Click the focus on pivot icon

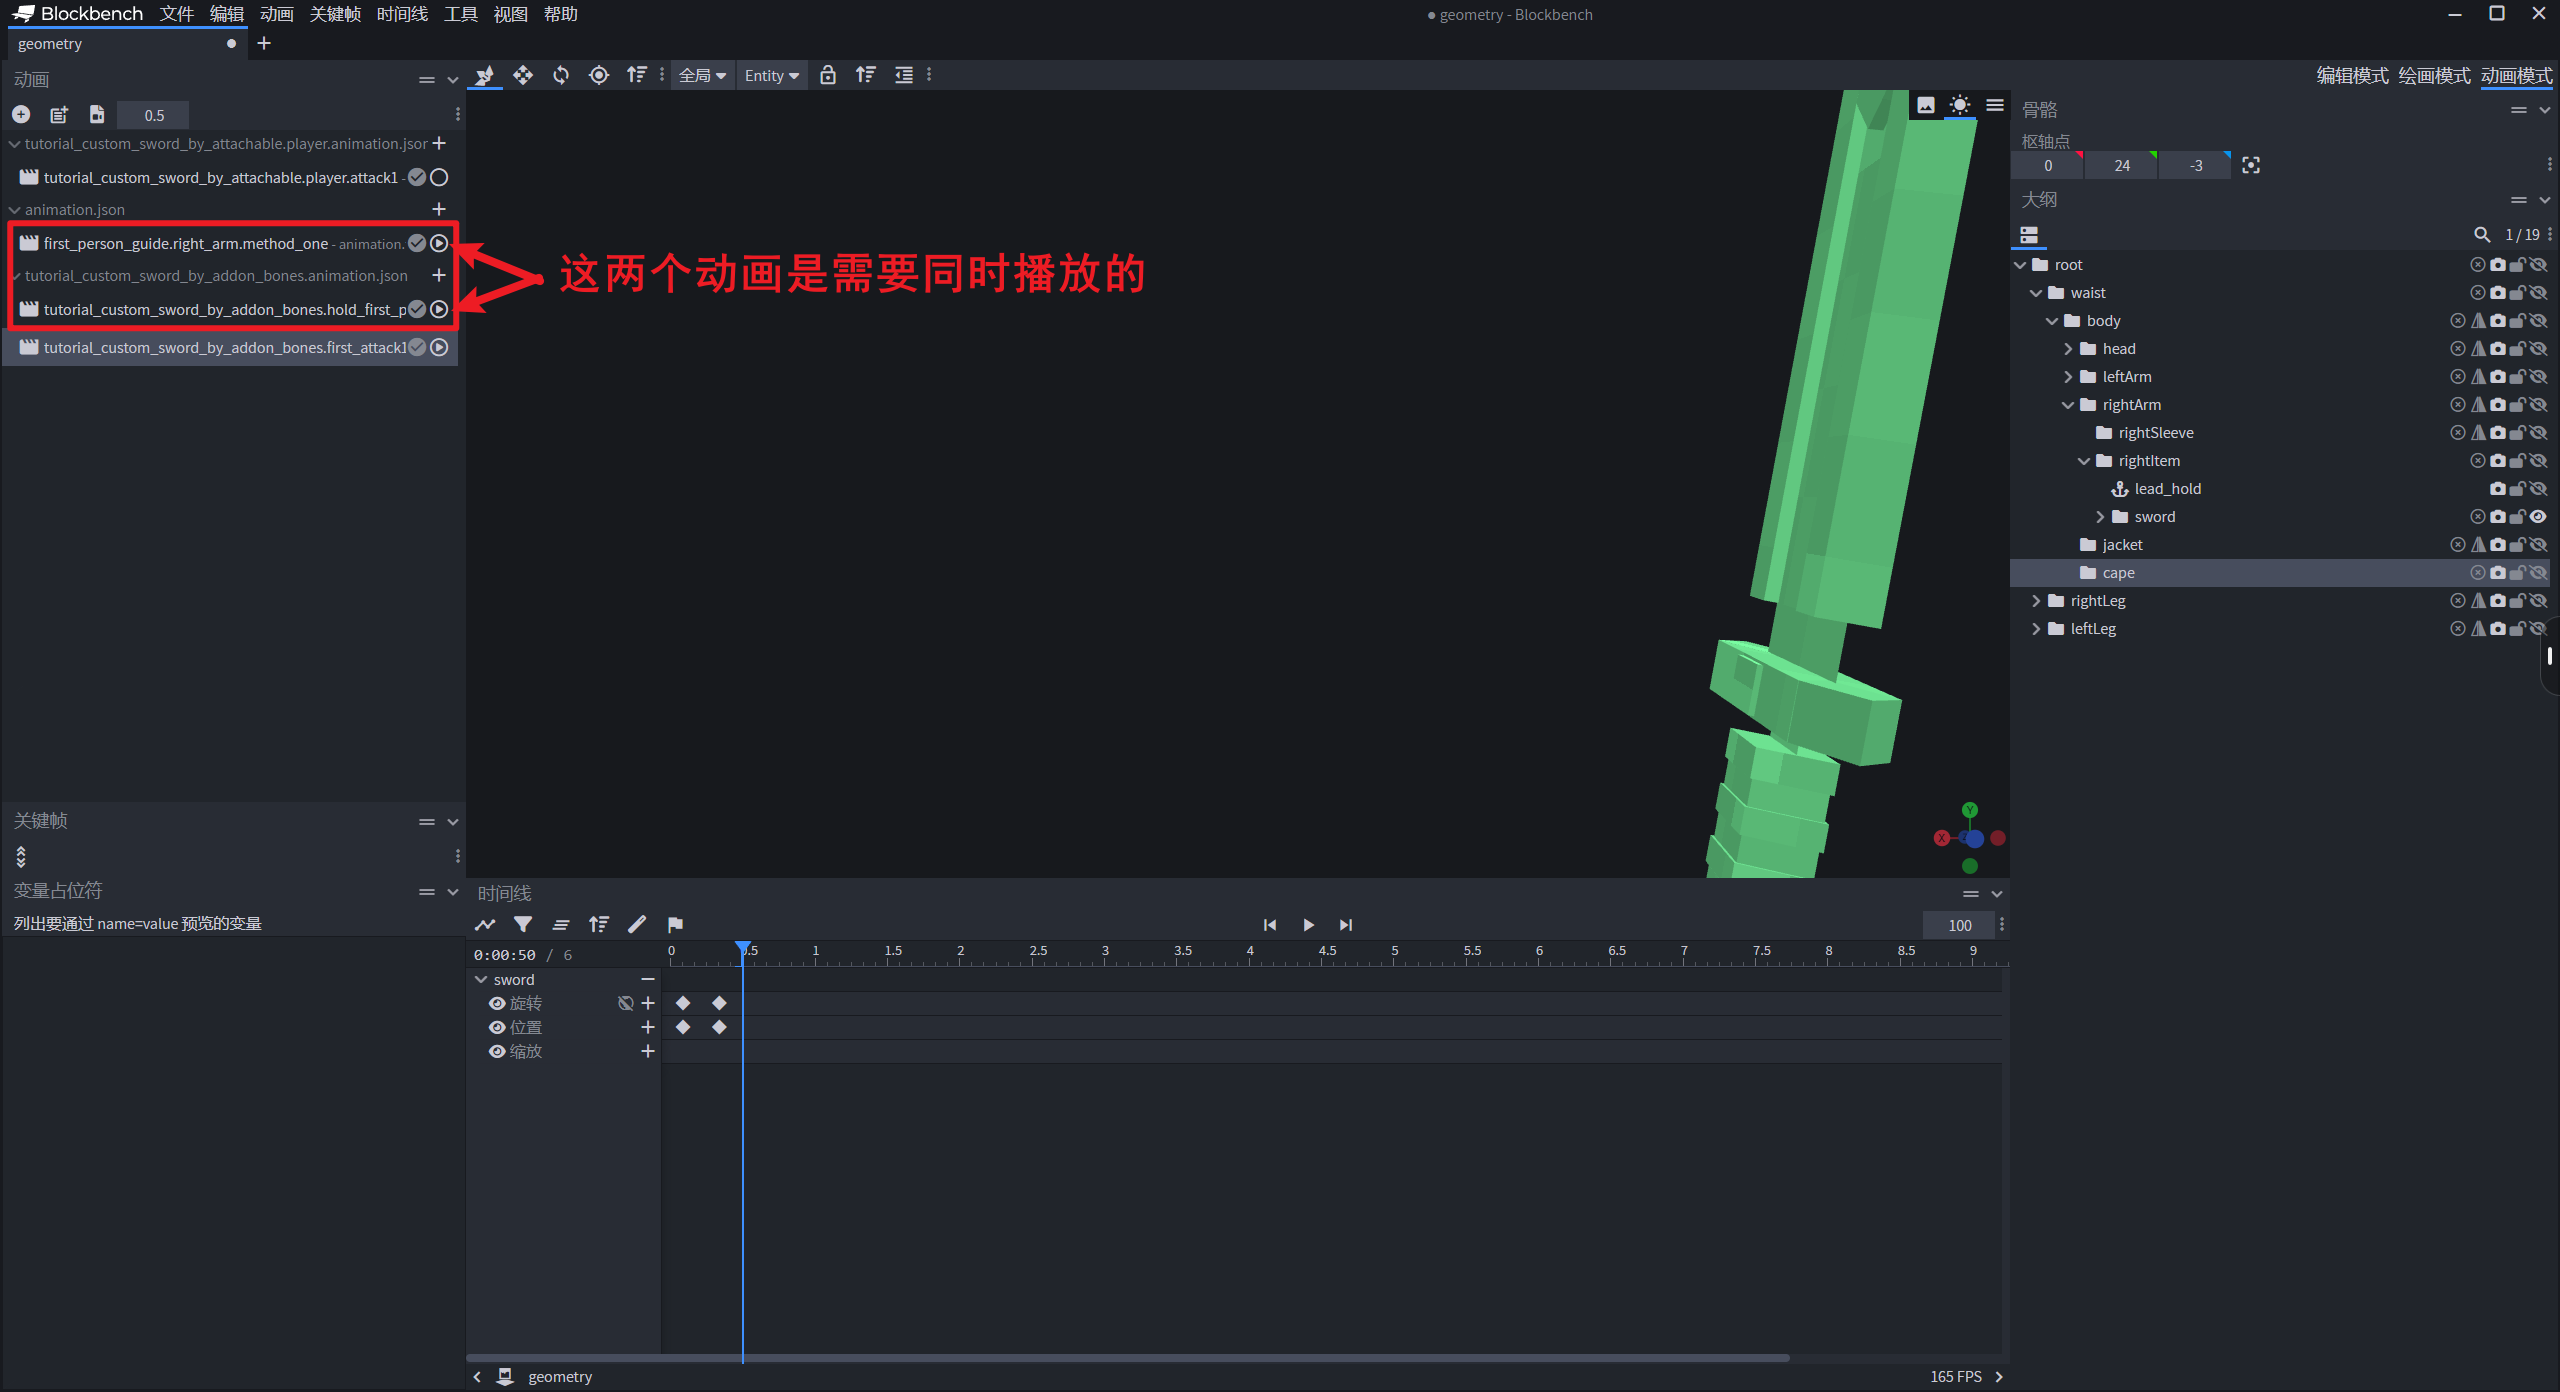tap(2251, 165)
